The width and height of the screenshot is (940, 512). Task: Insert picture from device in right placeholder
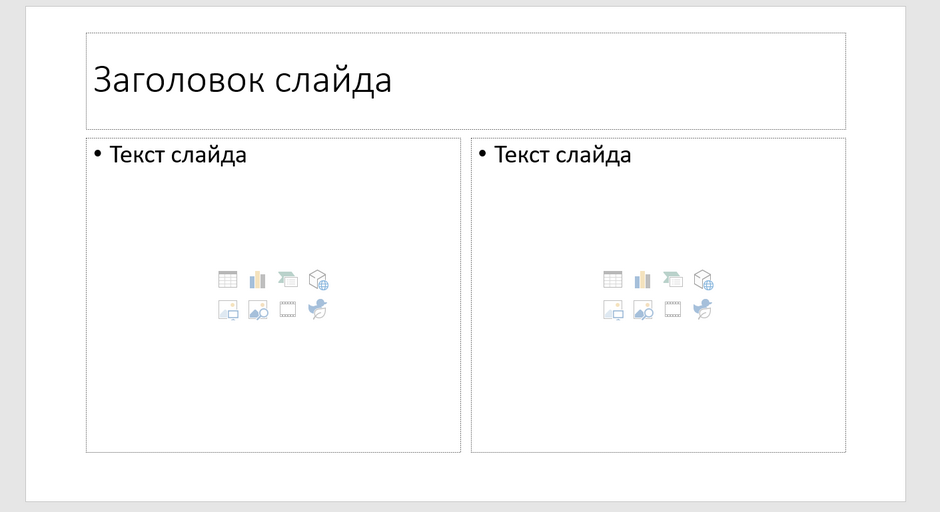[x=613, y=310]
